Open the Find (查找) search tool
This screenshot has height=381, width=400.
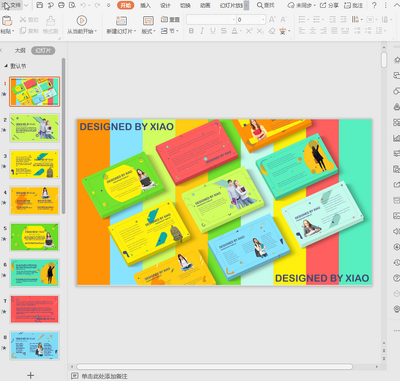tap(266, 5)
